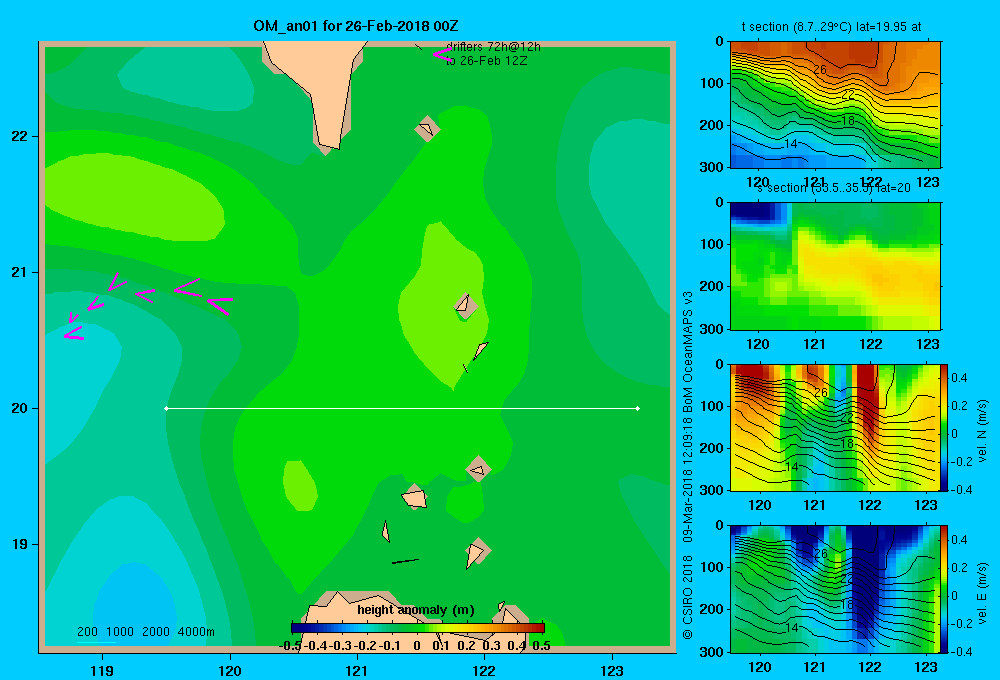This screenshot has width=1000, height=680.
Task: Click the longitude 123 tick label on main map
Action: tap(612, 671)
